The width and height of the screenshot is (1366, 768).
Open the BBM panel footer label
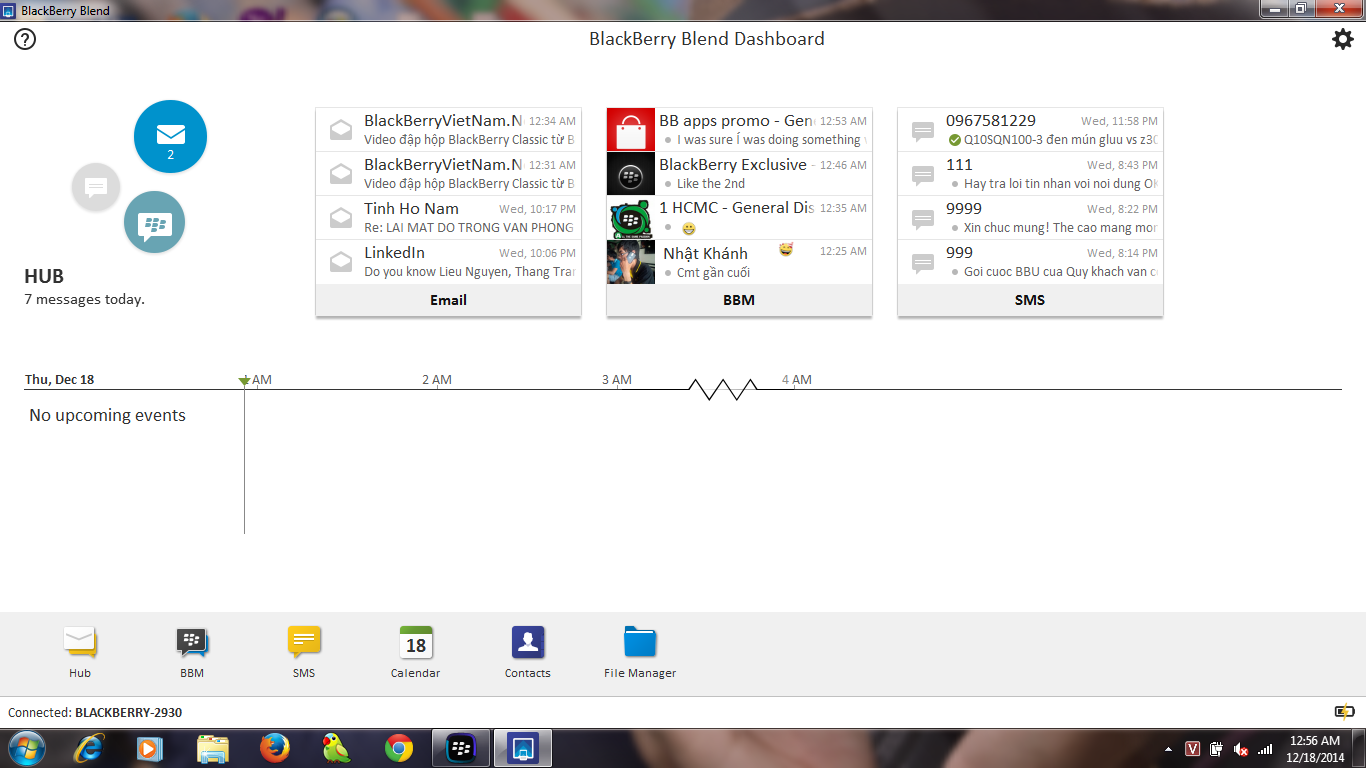pos(739,300)
